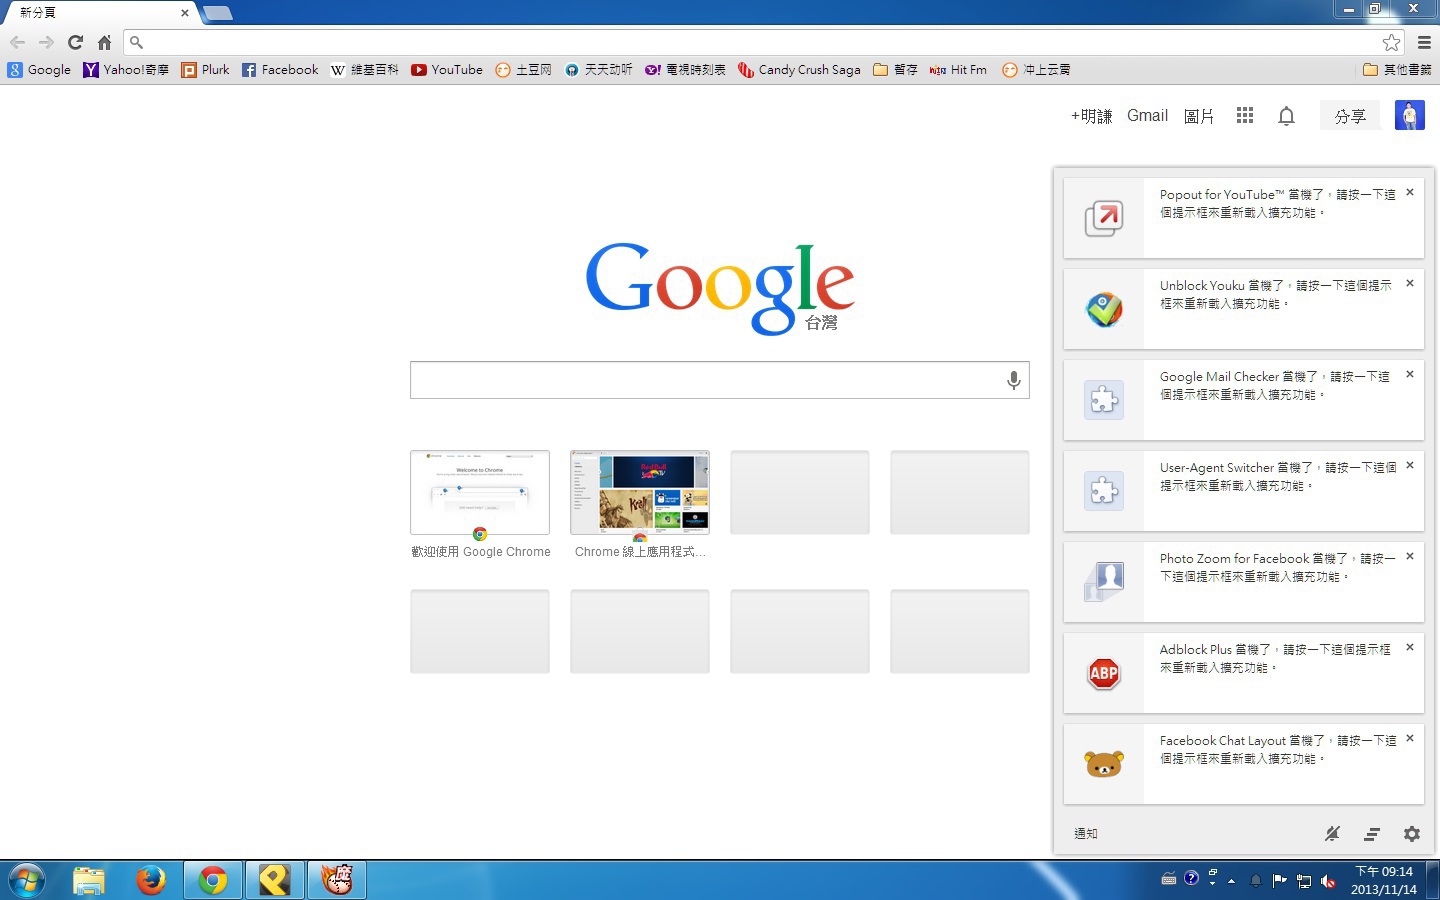The image size is (1440, 900).
Task: Click the 分享 share button
Action: 1350,116
